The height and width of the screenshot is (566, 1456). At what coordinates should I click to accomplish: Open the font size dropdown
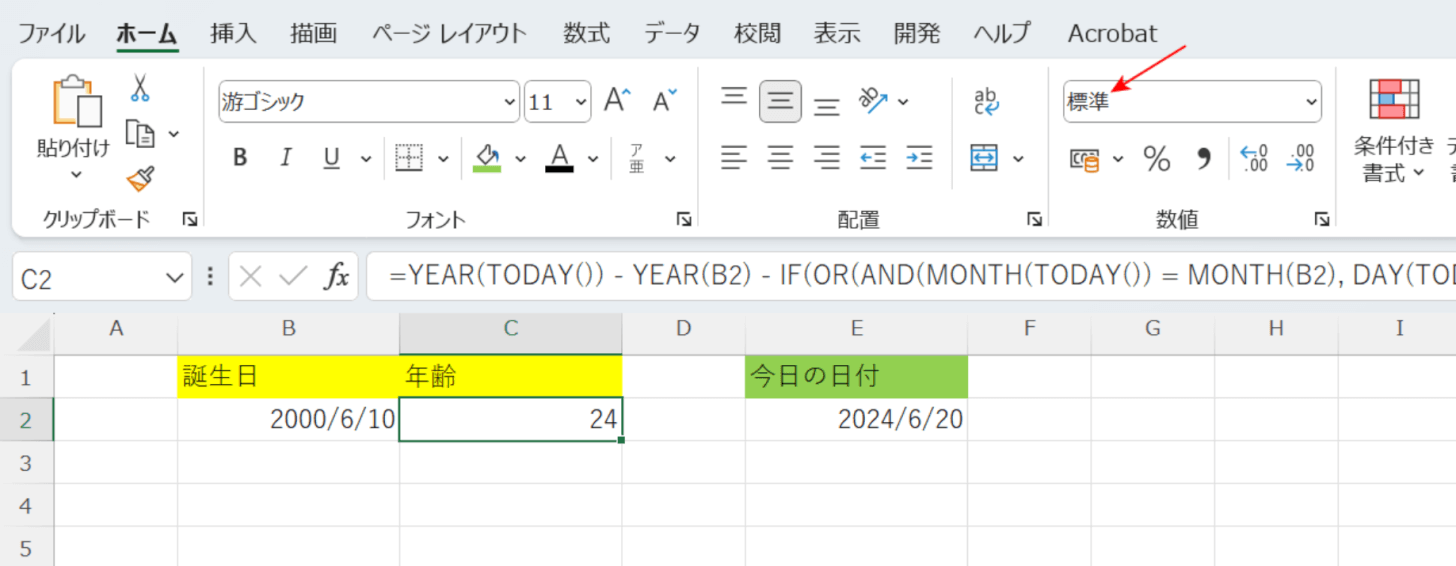click(x=581, y=102)
